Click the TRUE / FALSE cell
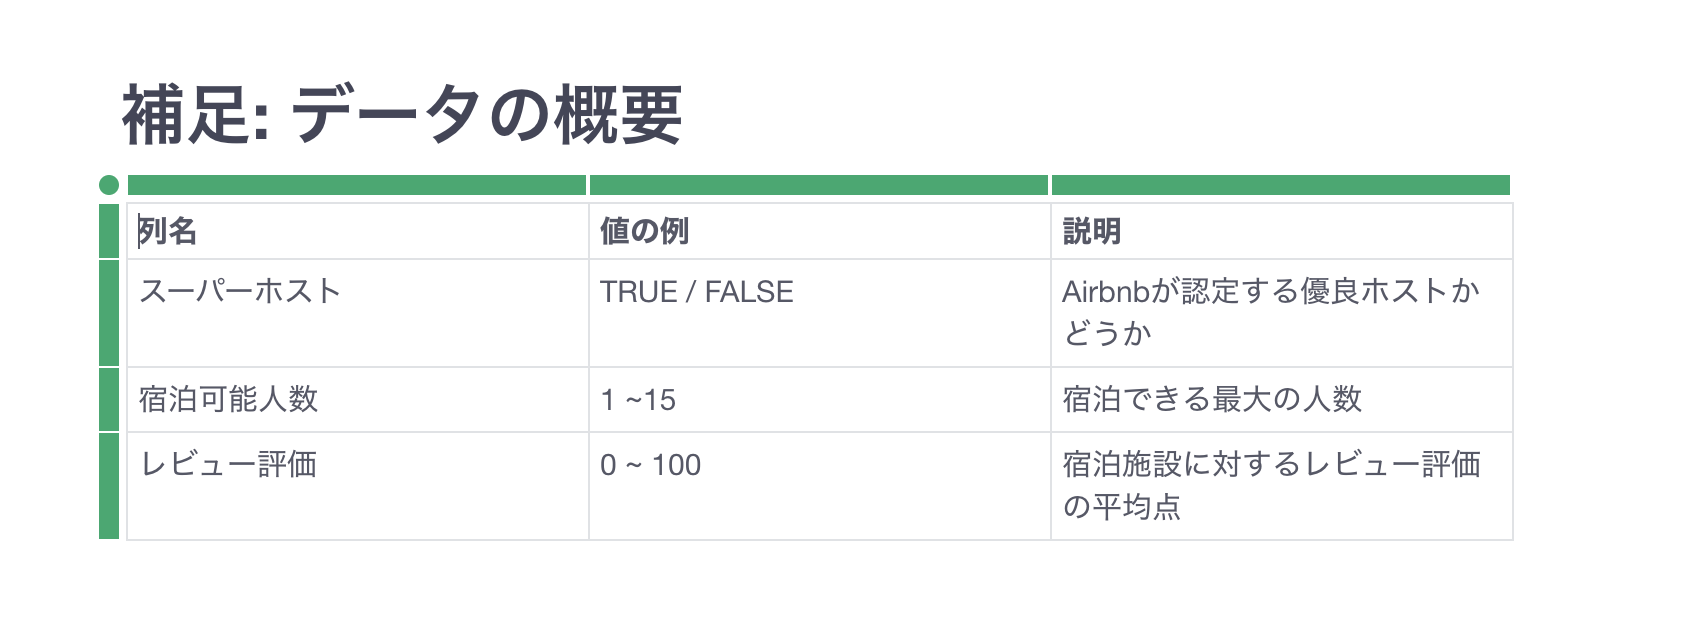This screenshot has width=1696, height=630. pos(820,313)
